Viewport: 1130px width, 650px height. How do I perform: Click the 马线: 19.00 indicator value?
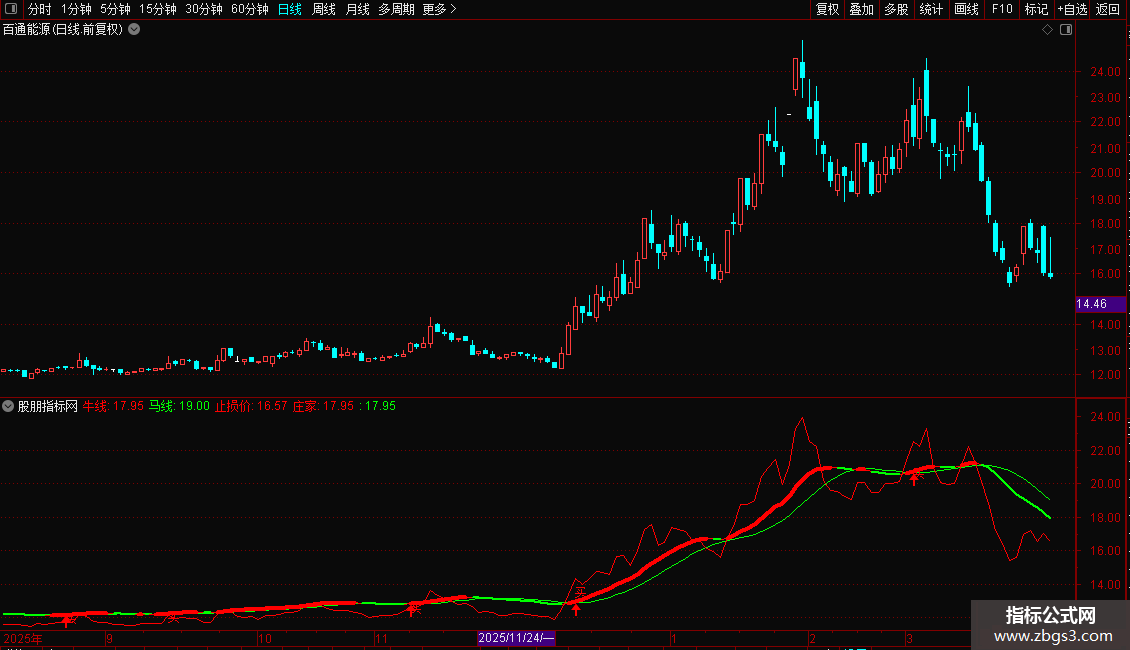(179, 406)
